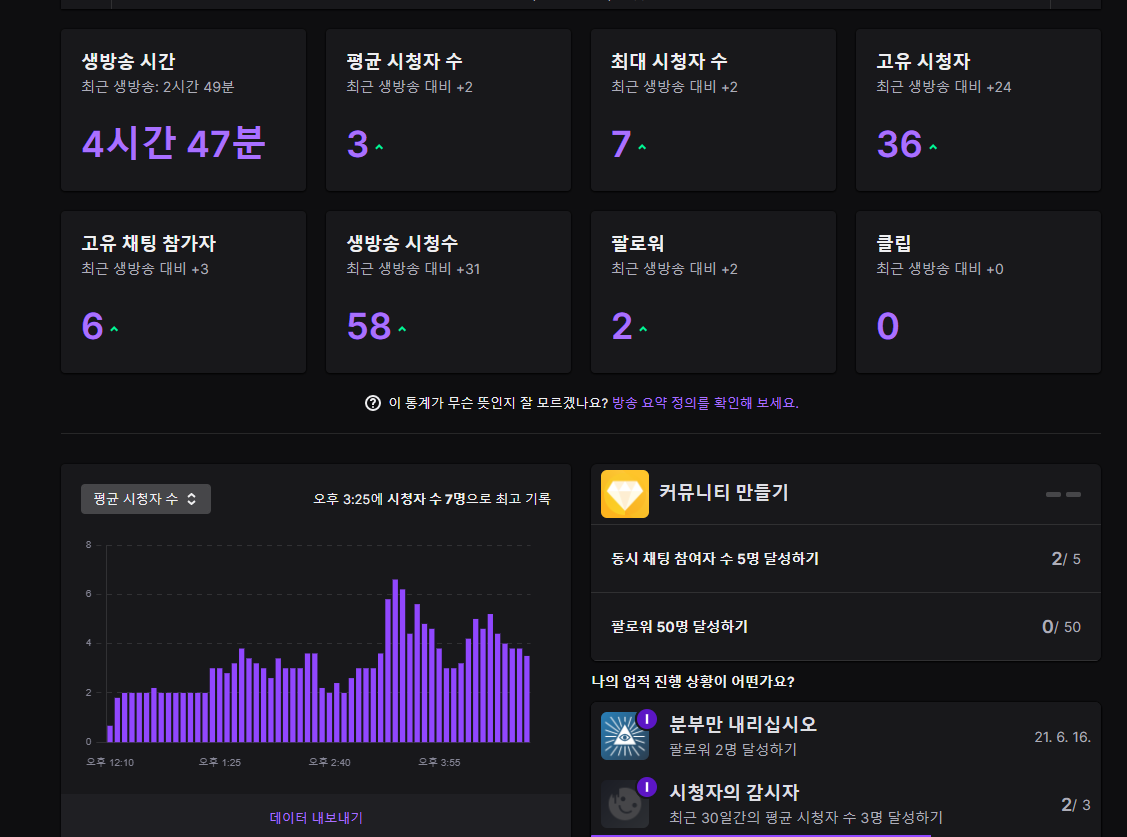Click the 나의 업적 진행 상황이 어떤가요? heading
Image resolution: width=1127 pixels, height=837 pixels.
tap(693, 681)
